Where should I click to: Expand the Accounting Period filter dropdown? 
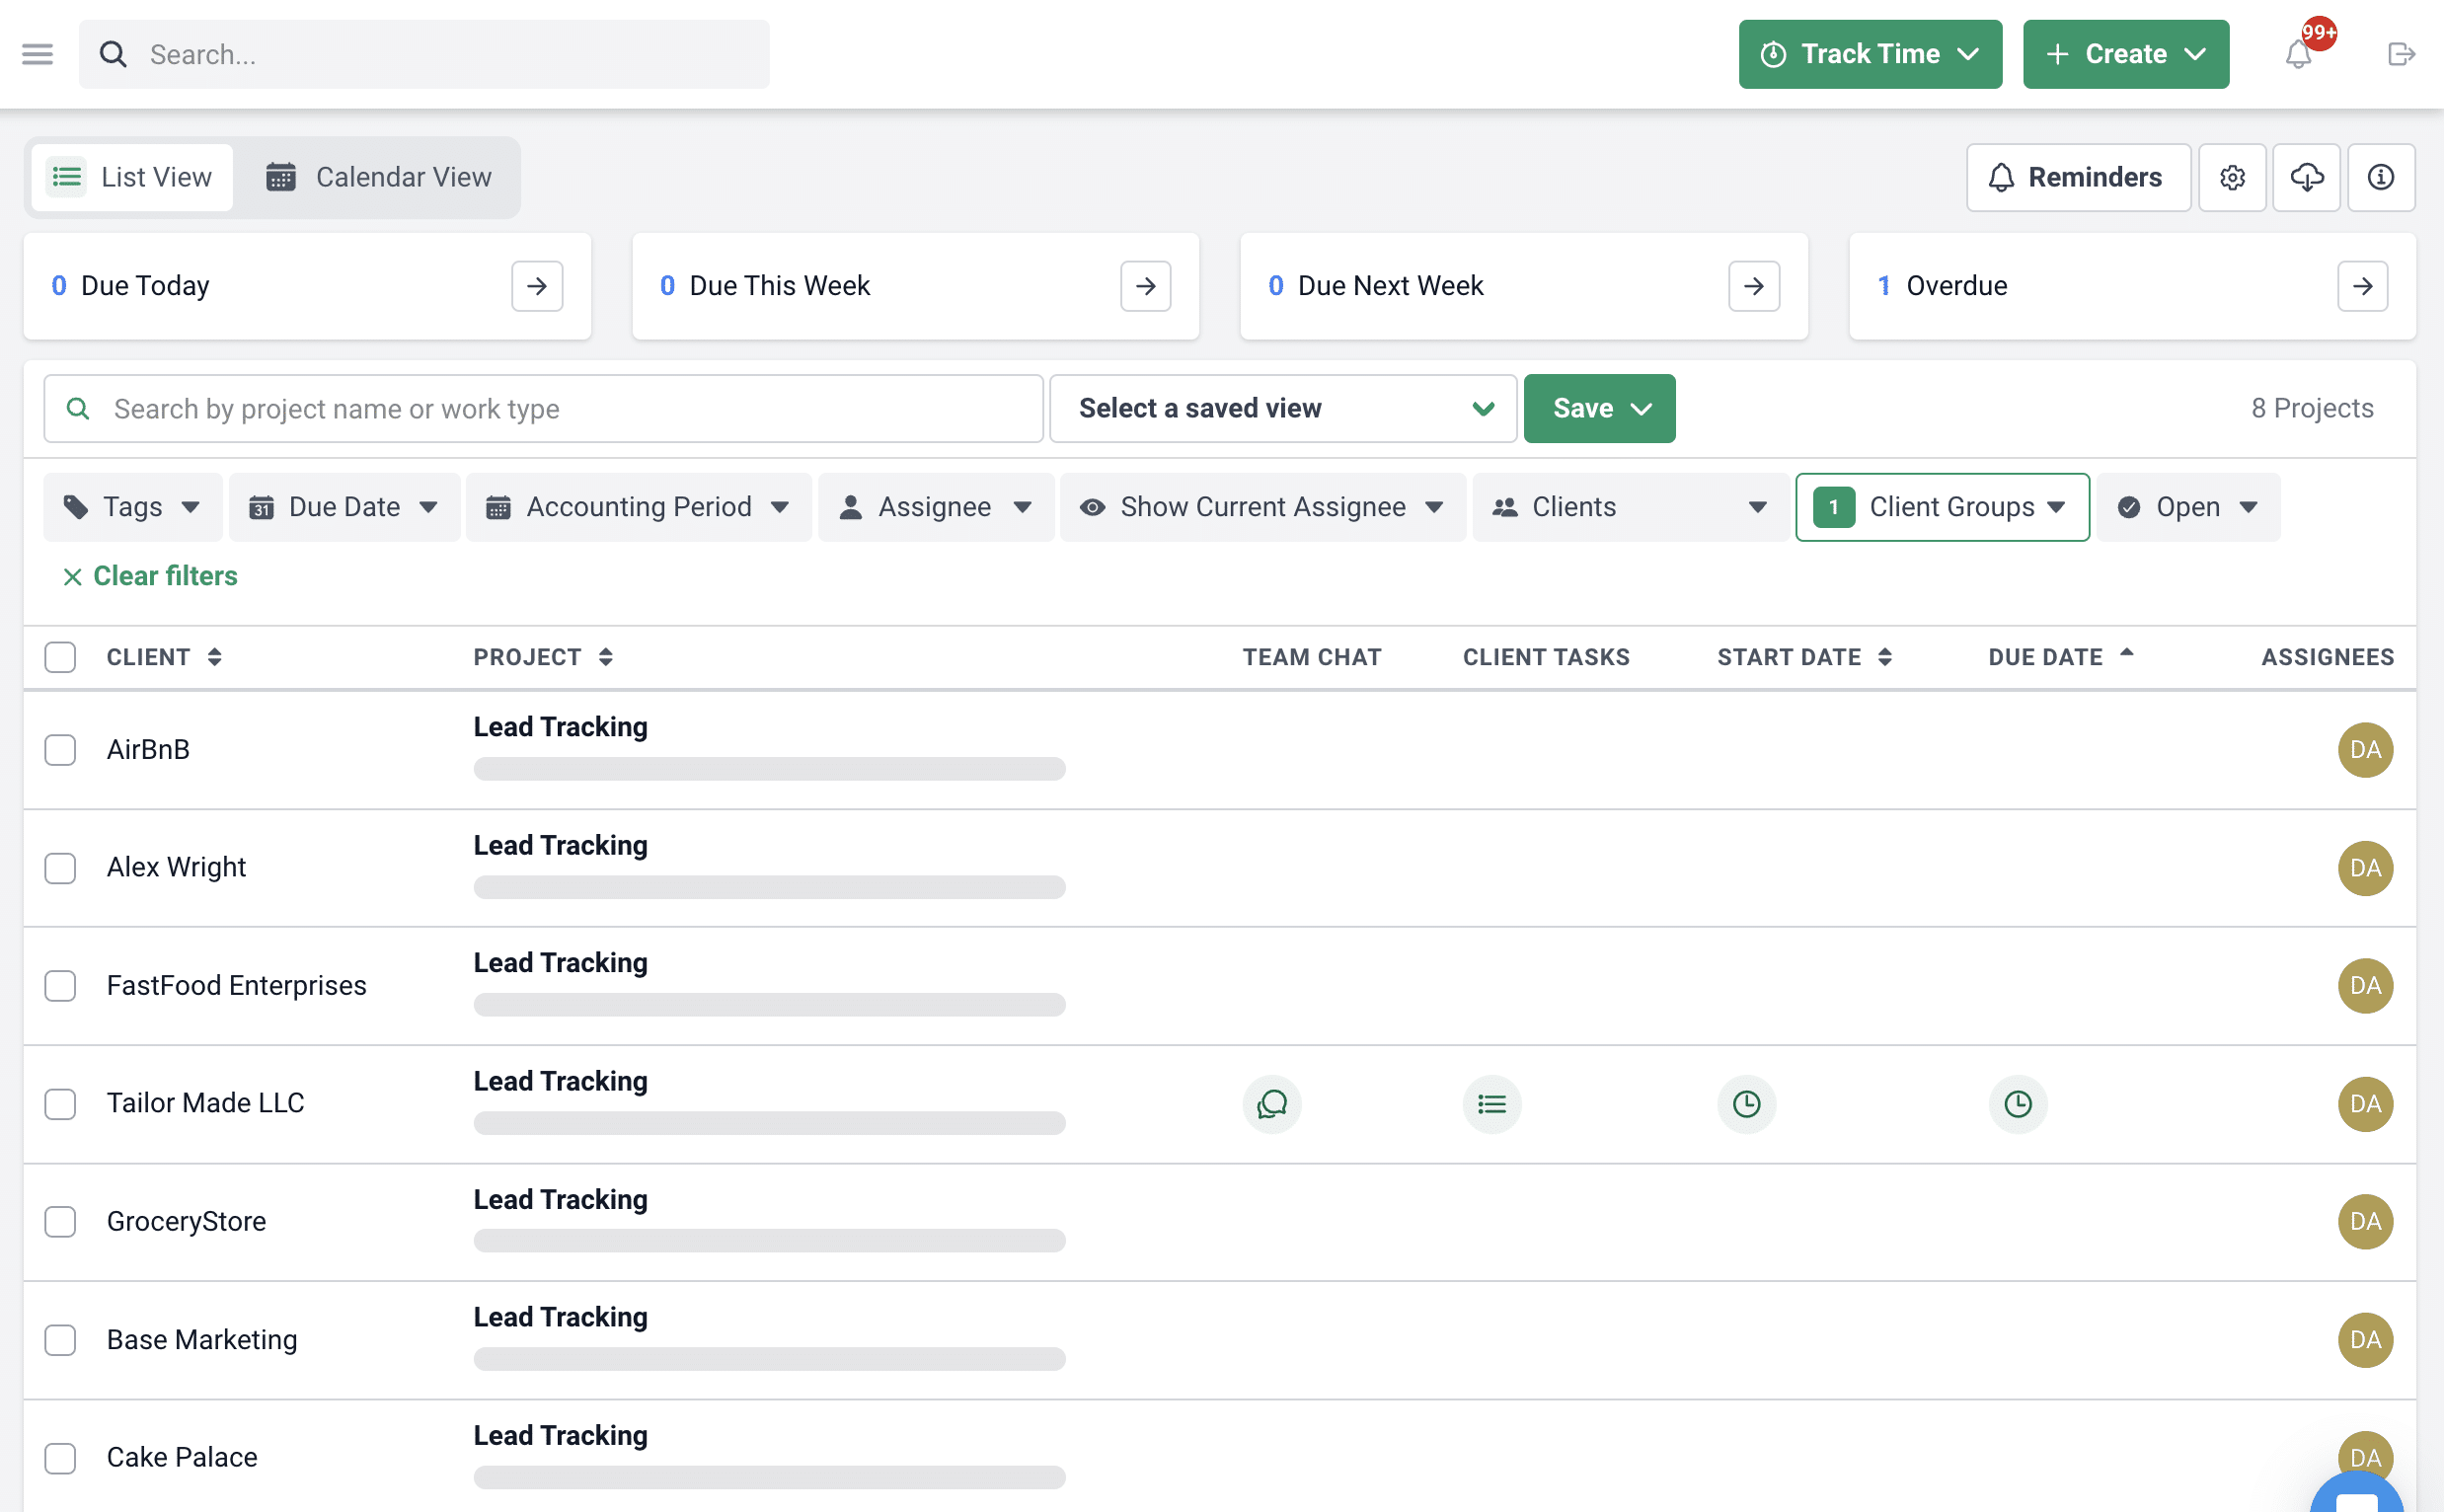click(638, 507)
